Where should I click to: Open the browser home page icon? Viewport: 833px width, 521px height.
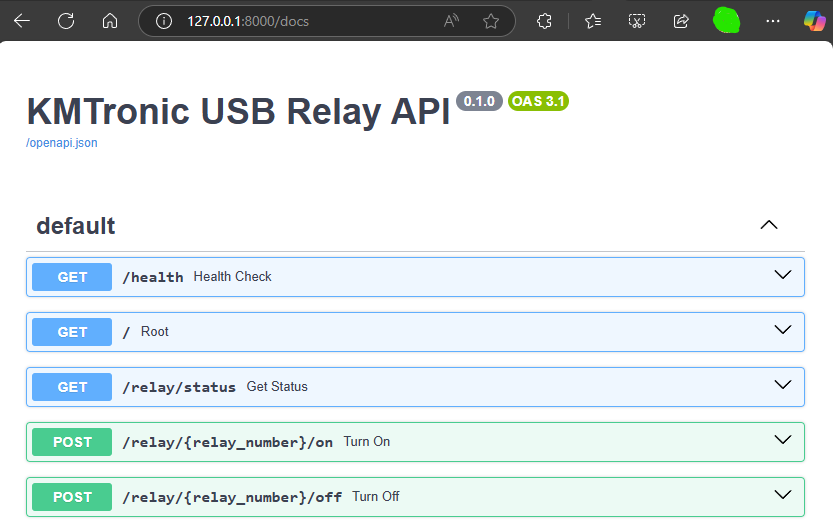110,21
